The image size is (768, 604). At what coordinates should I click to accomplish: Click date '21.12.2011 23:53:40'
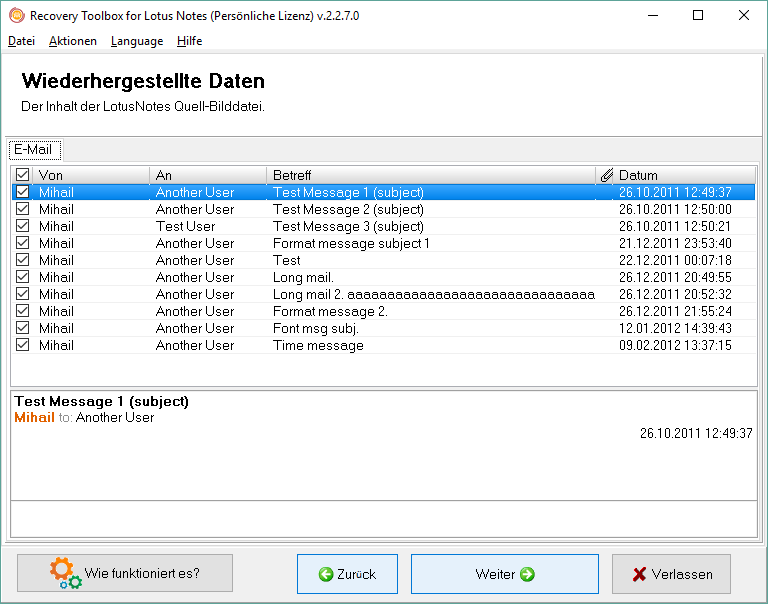pos(675,243)
